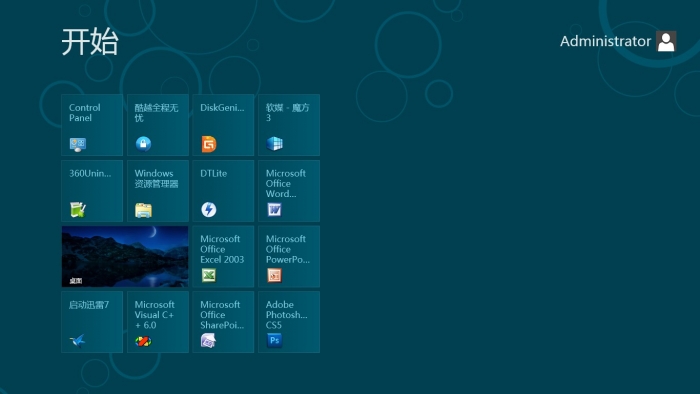The image size is (700, 394).
Task: Launch the DTLite lightning bolt tile
Action: pos(223,191)
